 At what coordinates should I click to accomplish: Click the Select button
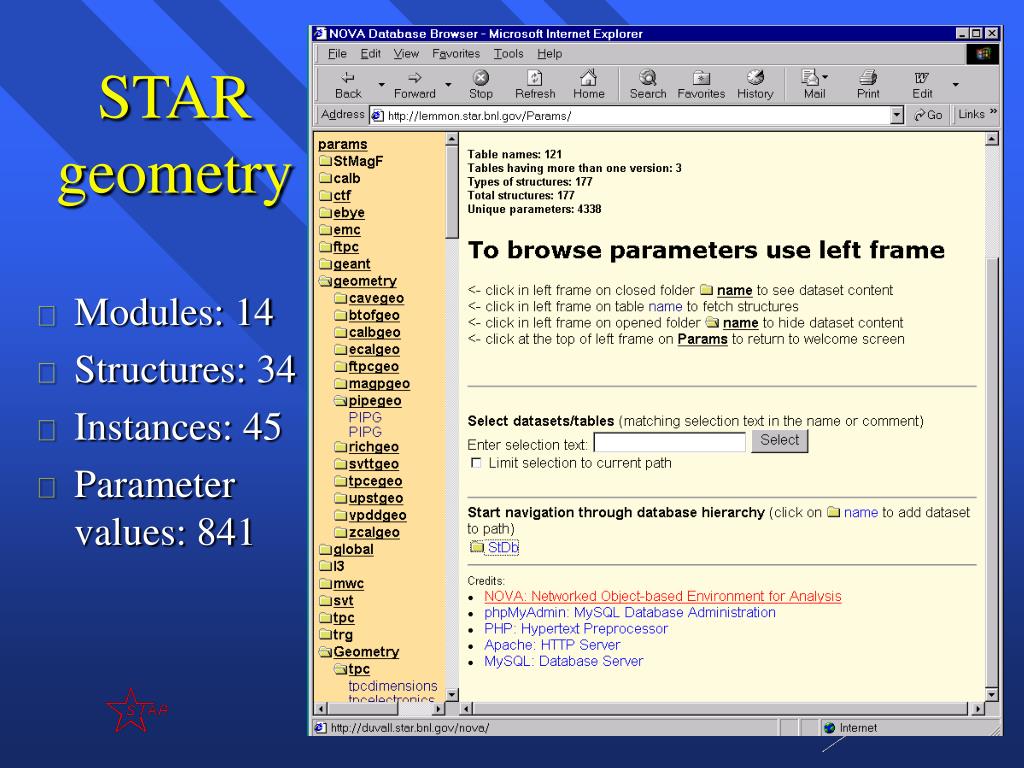(x=779, y=440)
